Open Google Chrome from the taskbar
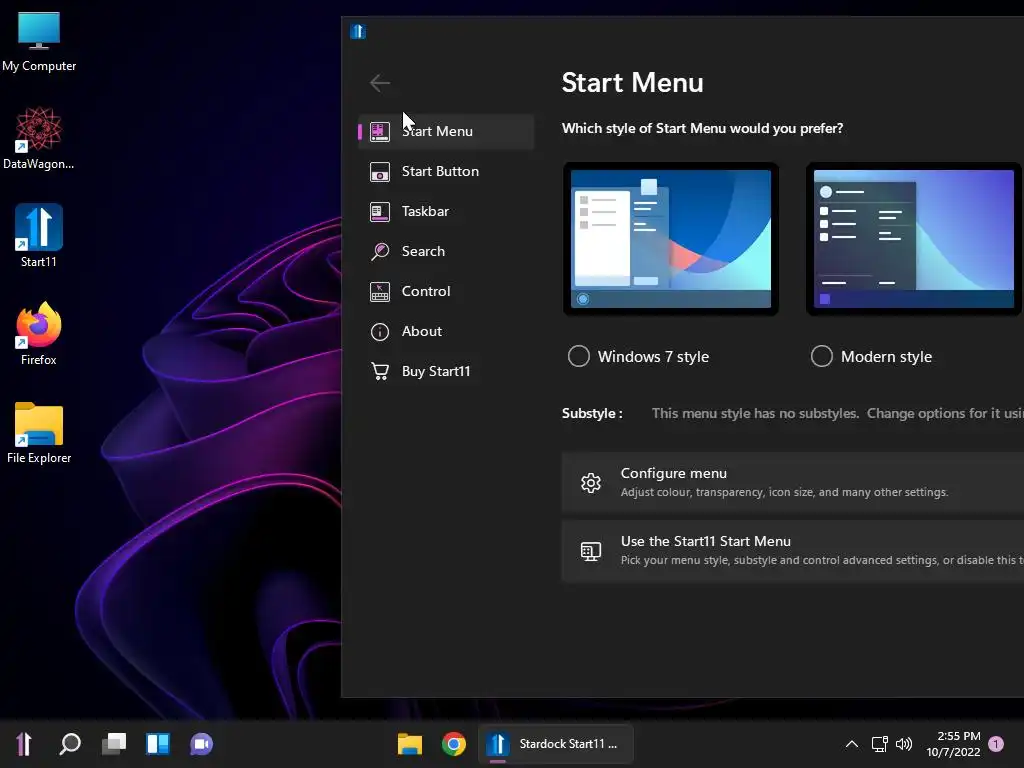1024x768 pixels. click(454, 744)
